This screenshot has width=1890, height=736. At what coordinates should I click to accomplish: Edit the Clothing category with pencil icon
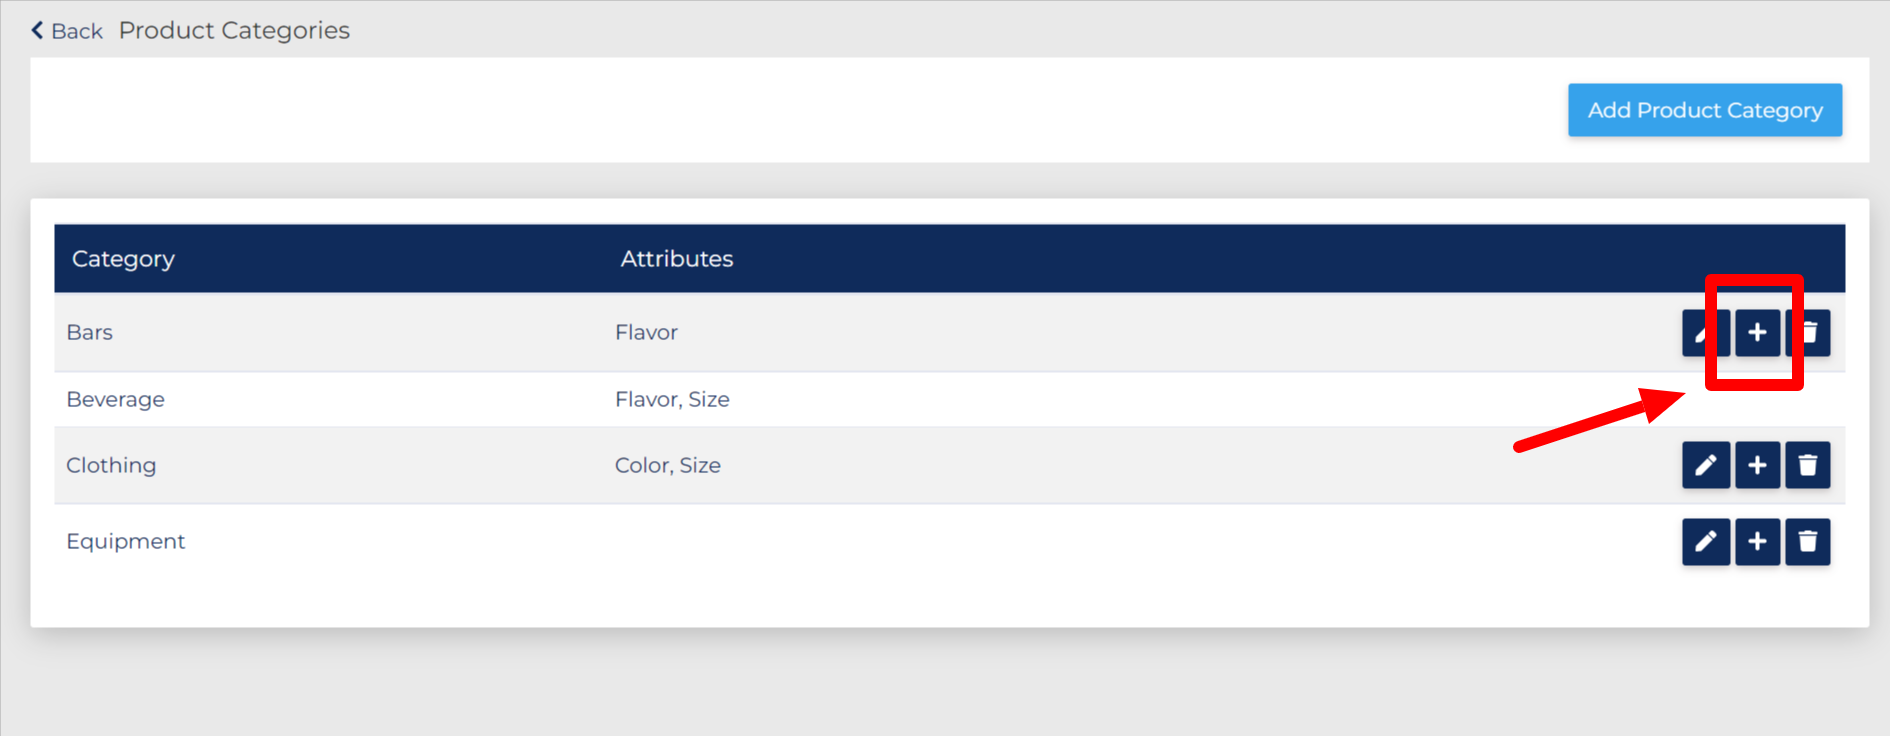1706,465
